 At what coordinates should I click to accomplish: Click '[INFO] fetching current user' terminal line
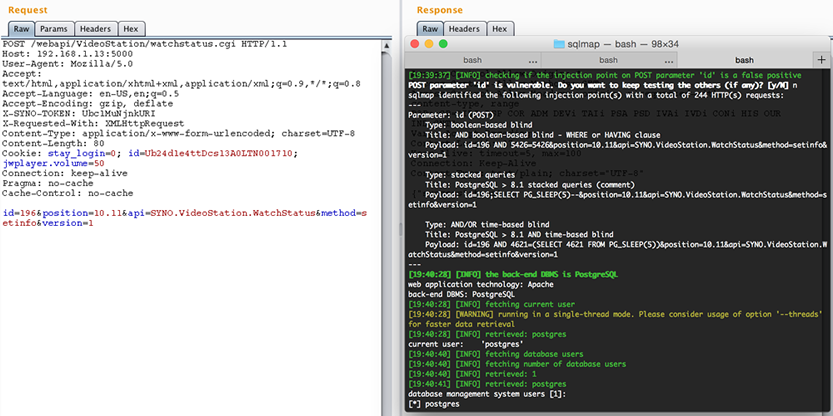click(x=491, y=304)
